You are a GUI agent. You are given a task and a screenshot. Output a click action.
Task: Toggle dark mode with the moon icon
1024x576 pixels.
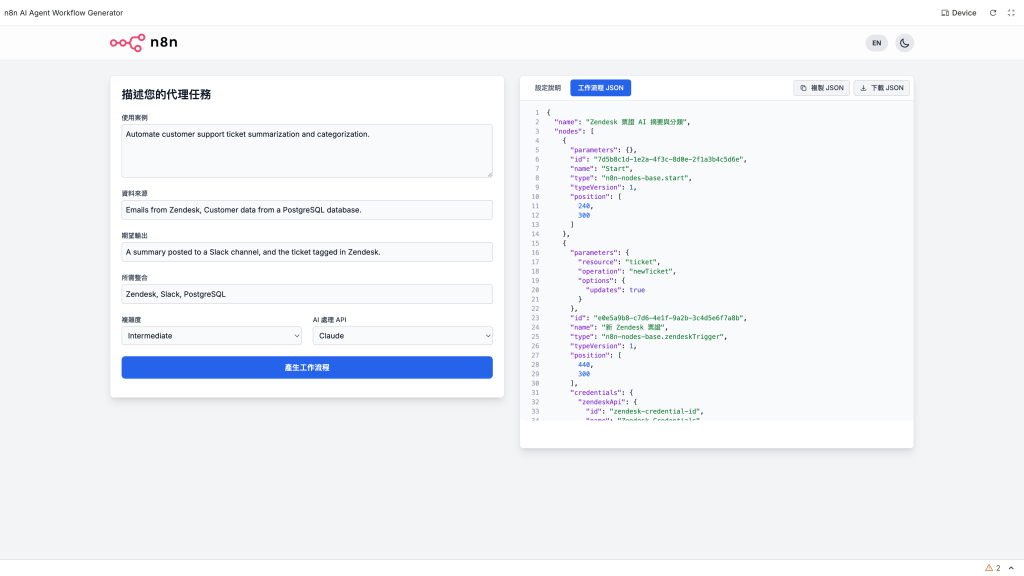coord(904,43)
